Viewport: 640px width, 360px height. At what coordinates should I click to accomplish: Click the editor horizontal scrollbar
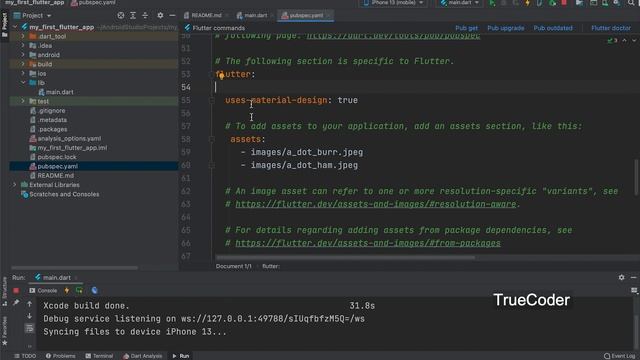[x=345, y=258]
